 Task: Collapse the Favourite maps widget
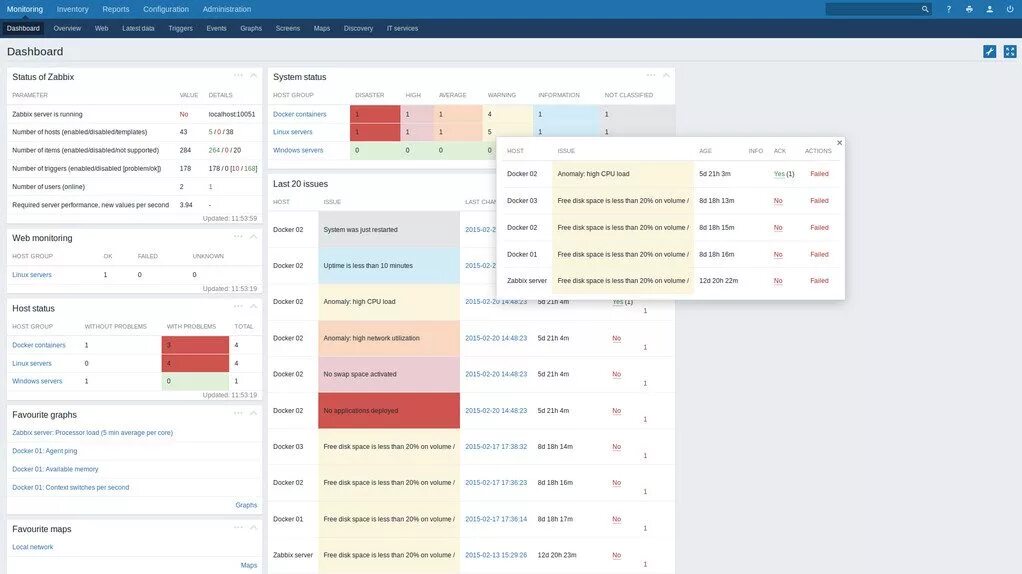254,528
